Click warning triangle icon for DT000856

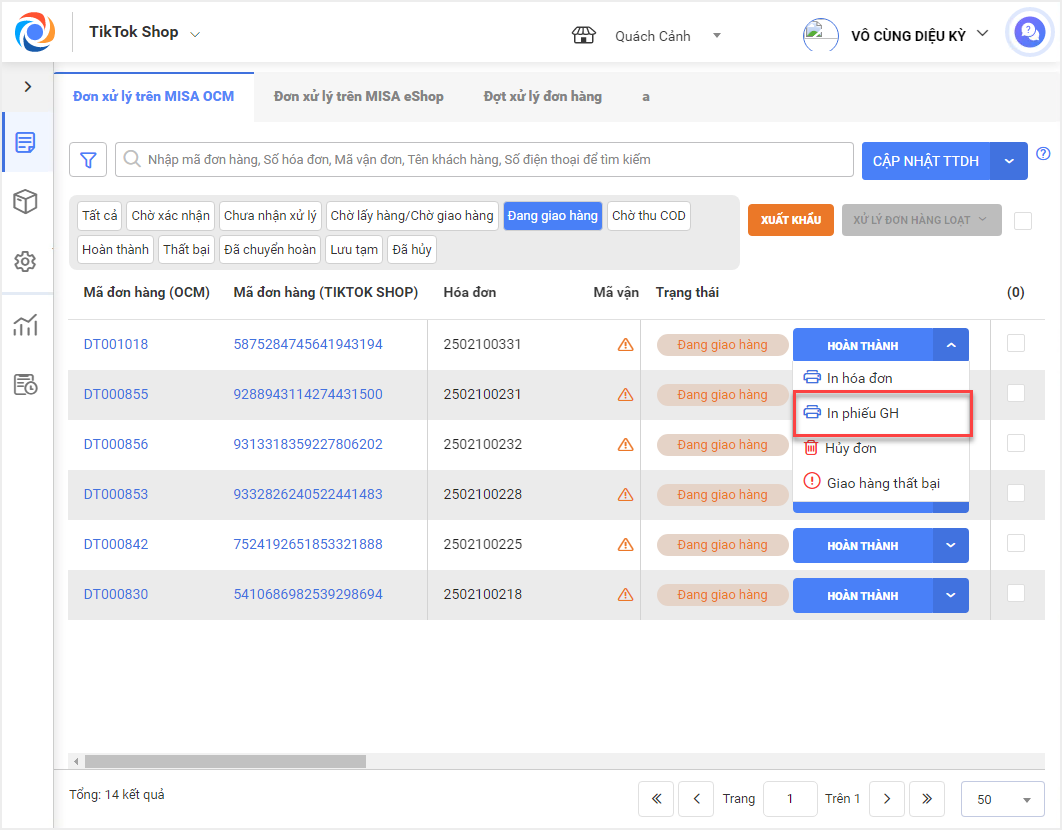pyautogui.click(x=625, y=445)
